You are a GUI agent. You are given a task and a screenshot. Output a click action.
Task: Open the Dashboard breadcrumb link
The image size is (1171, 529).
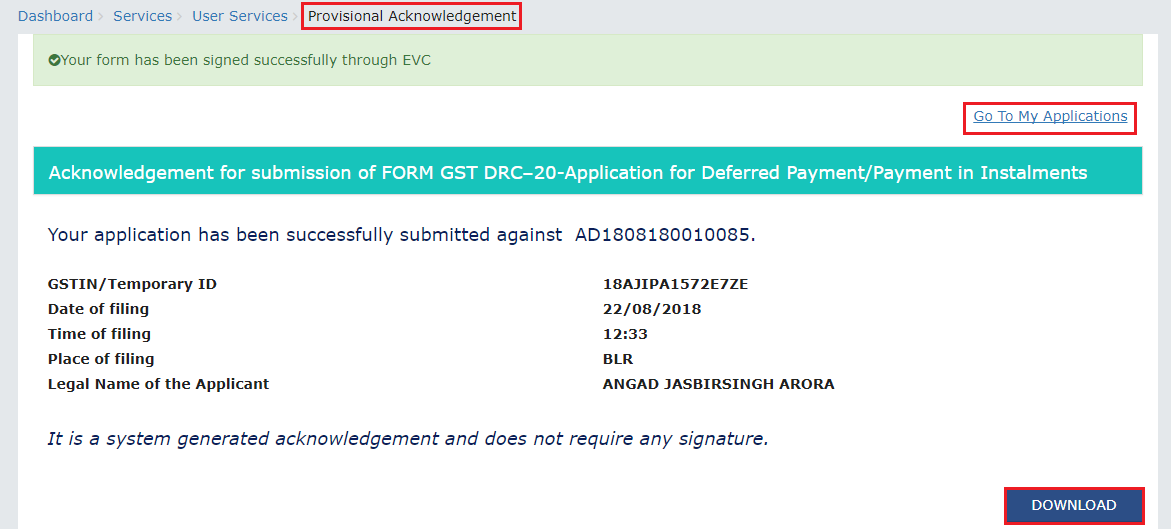pos(55,16)
